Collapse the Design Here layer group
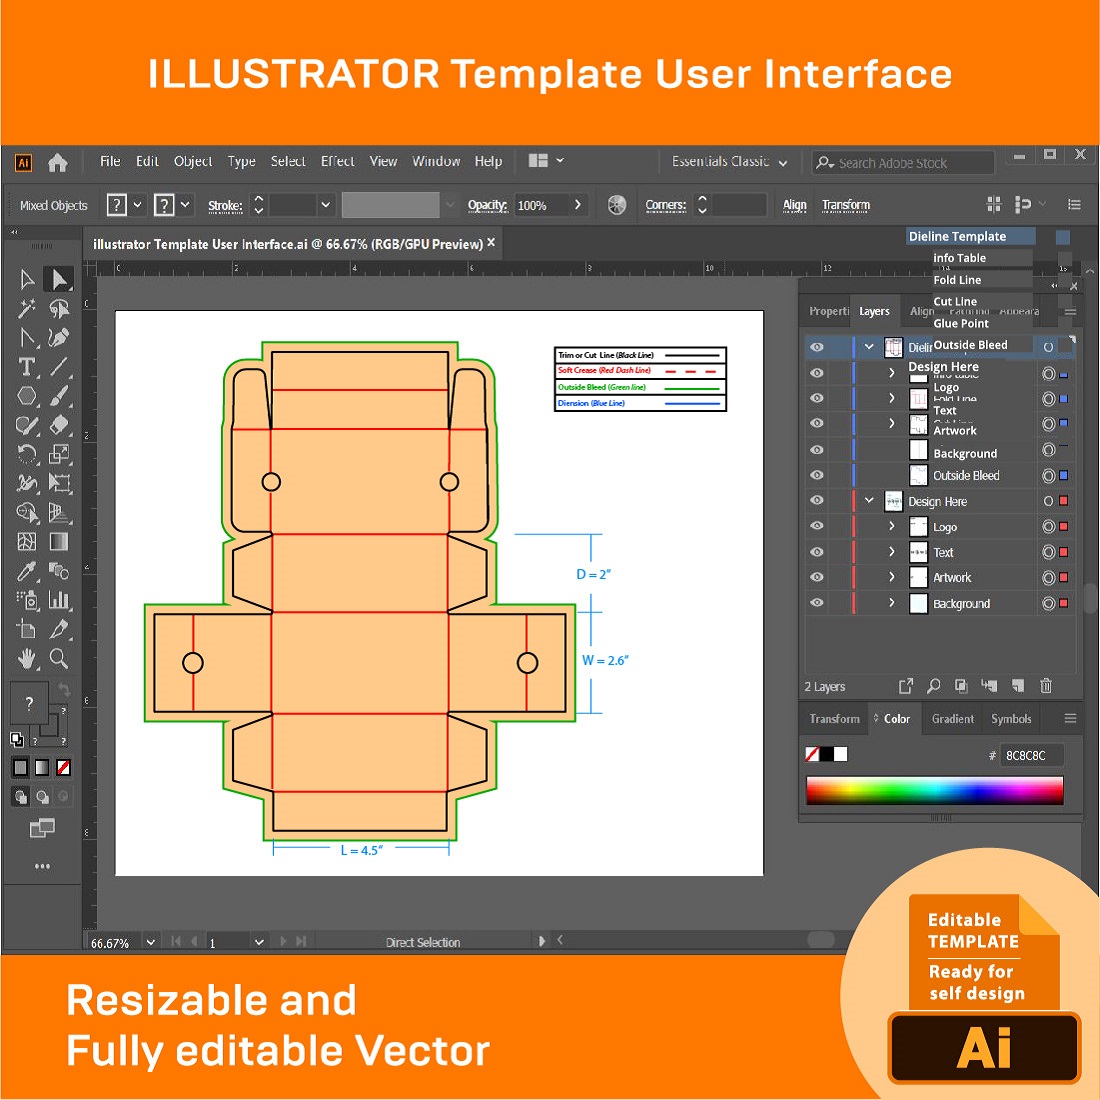1100x1100 pixels. [x=869, y=501]
